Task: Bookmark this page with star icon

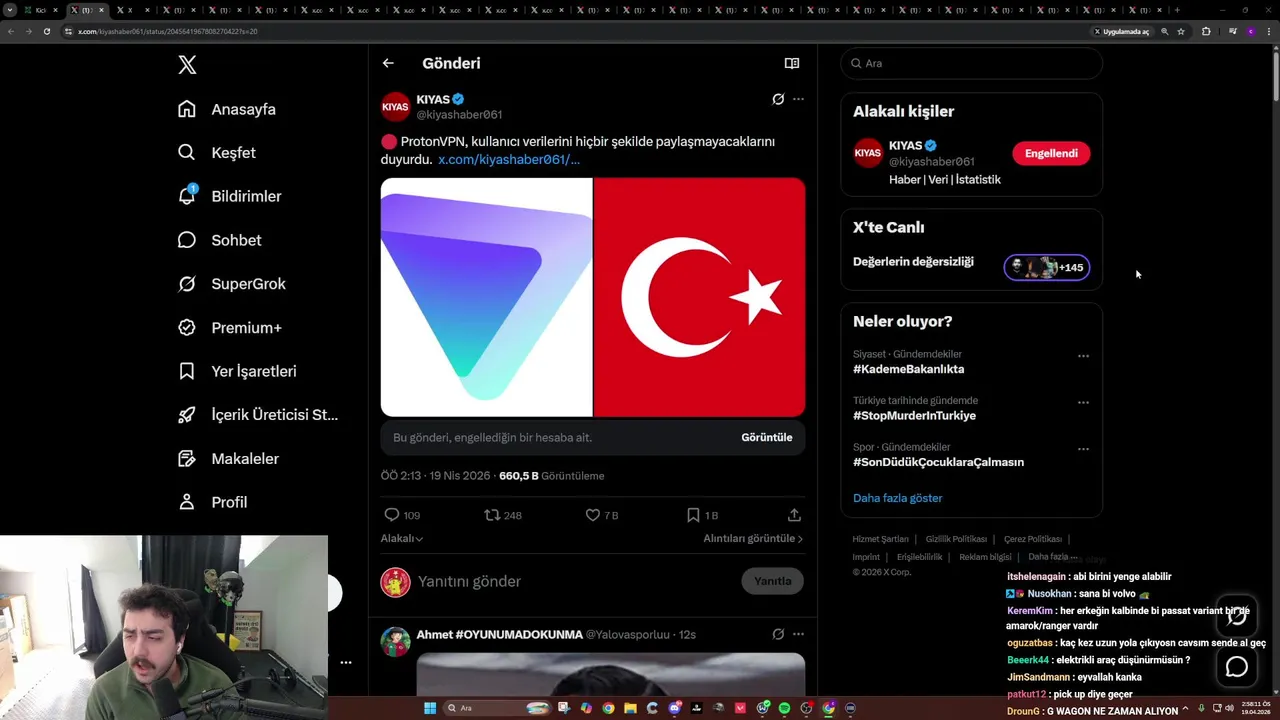Action: pyautogui.click(x=1181, y=31)
